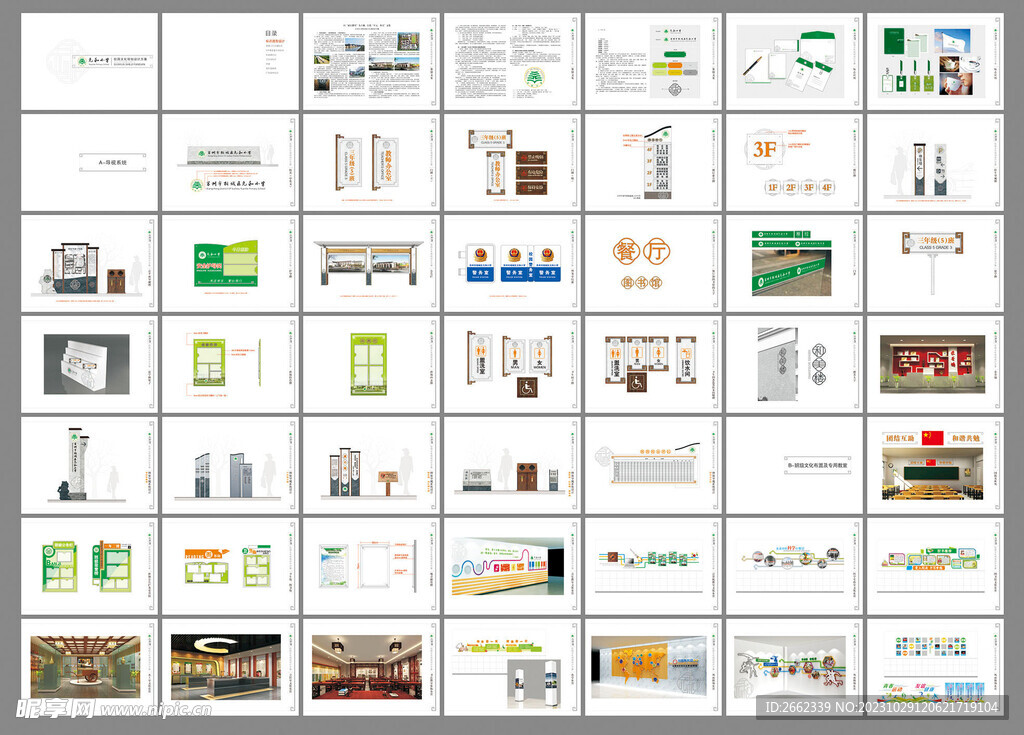Select the bulletin kiosk with trash bin page
This screenshot has width=1024, height=735.
click(x=89, y=263)
